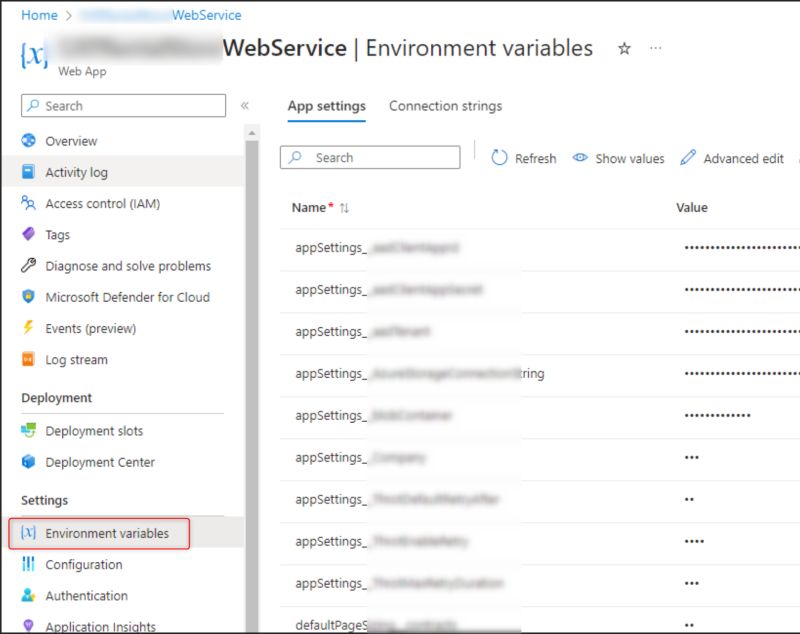Screen dimensions: 800x634
Task: Open the WebService breadcrumb link
Action: (206, 15)
